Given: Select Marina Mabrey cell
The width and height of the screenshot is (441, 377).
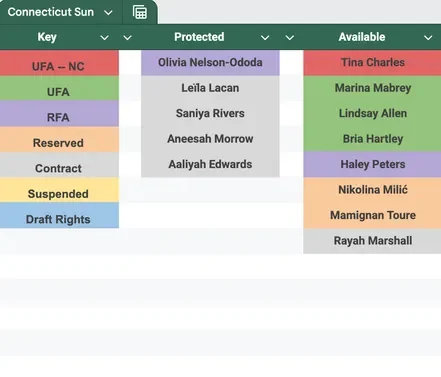Looking at the screenshot, I should pyautogui.click(x=372, y=88).
